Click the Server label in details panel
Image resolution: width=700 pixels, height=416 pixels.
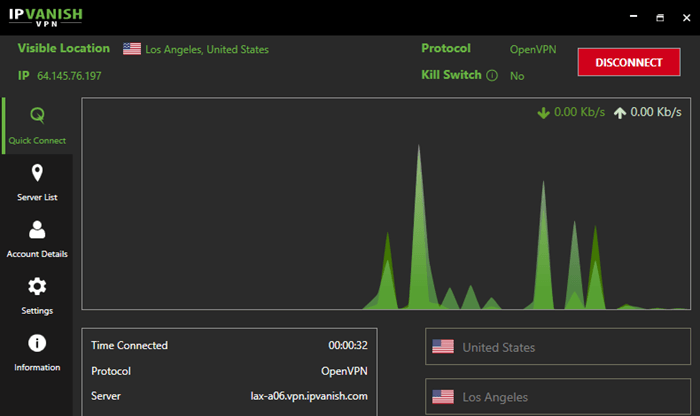pos(106,396)
